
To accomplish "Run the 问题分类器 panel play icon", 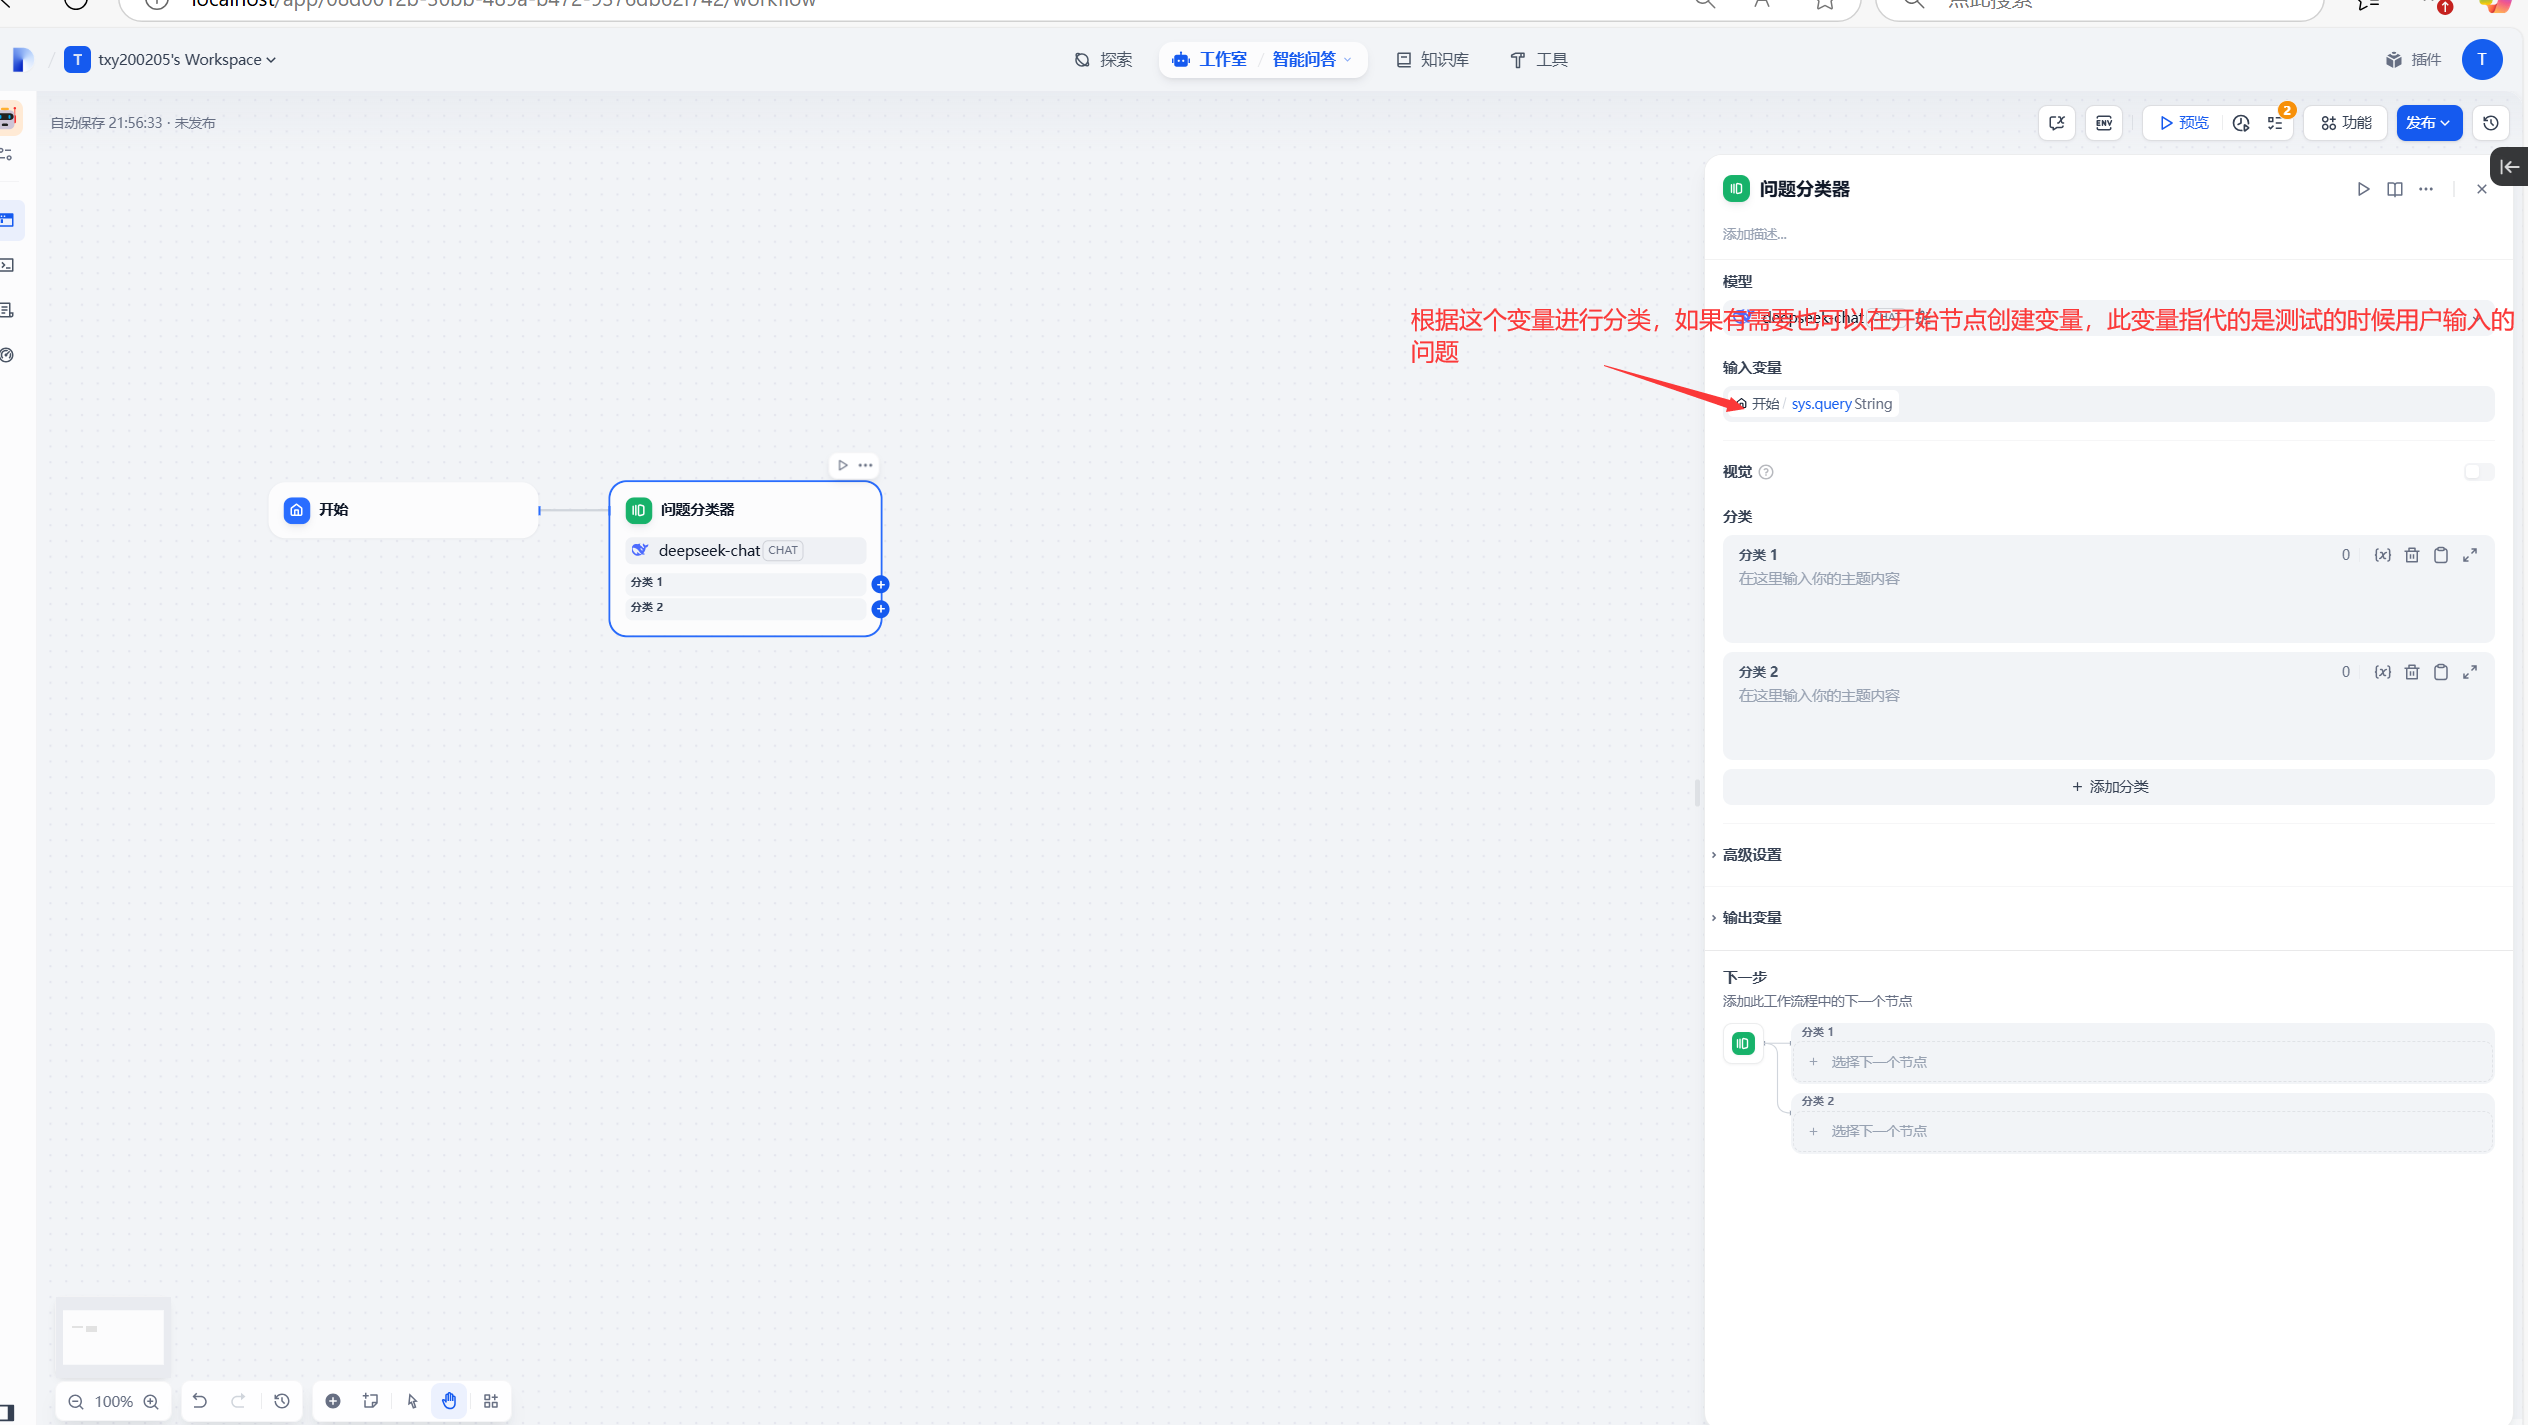I will pyautogui.click(x=2363, y=189).
